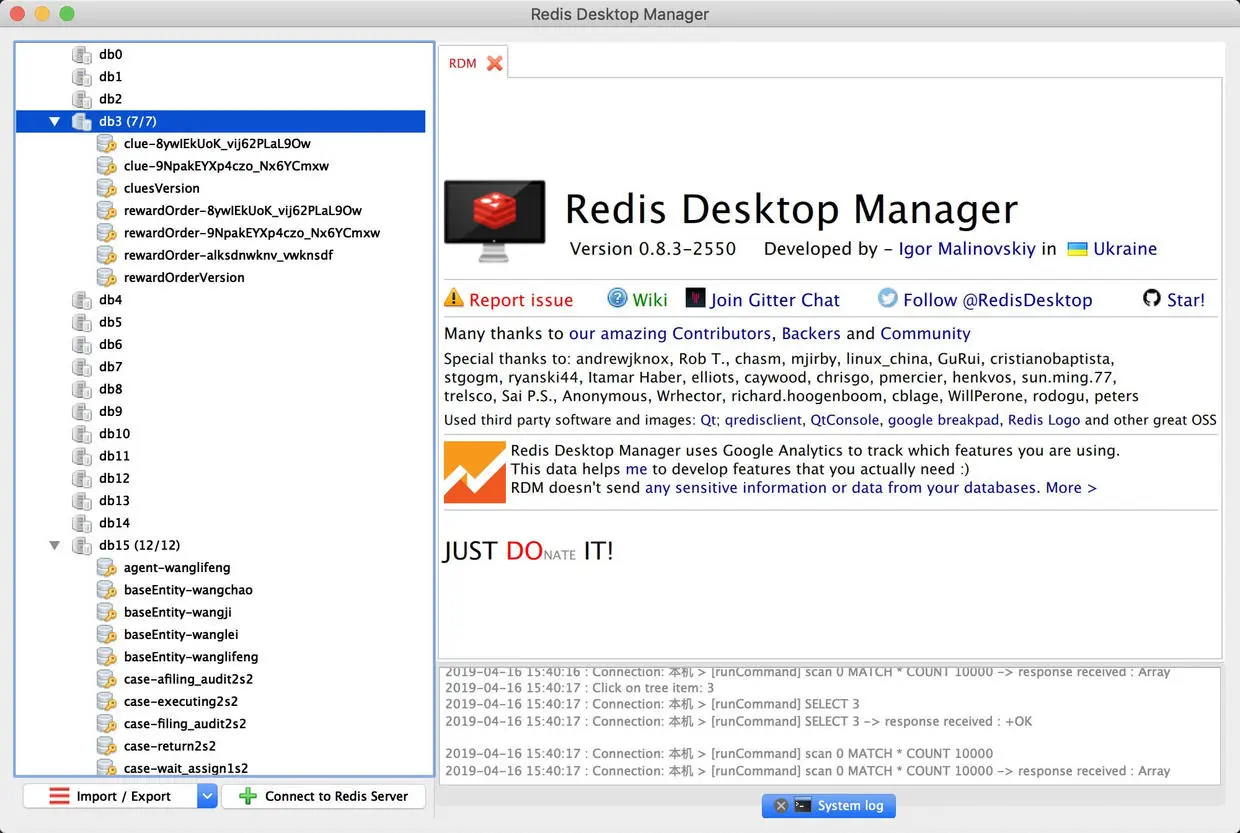
Task: Collapse the db15 (12/12) tree node
Action: (x=55, y=546)
